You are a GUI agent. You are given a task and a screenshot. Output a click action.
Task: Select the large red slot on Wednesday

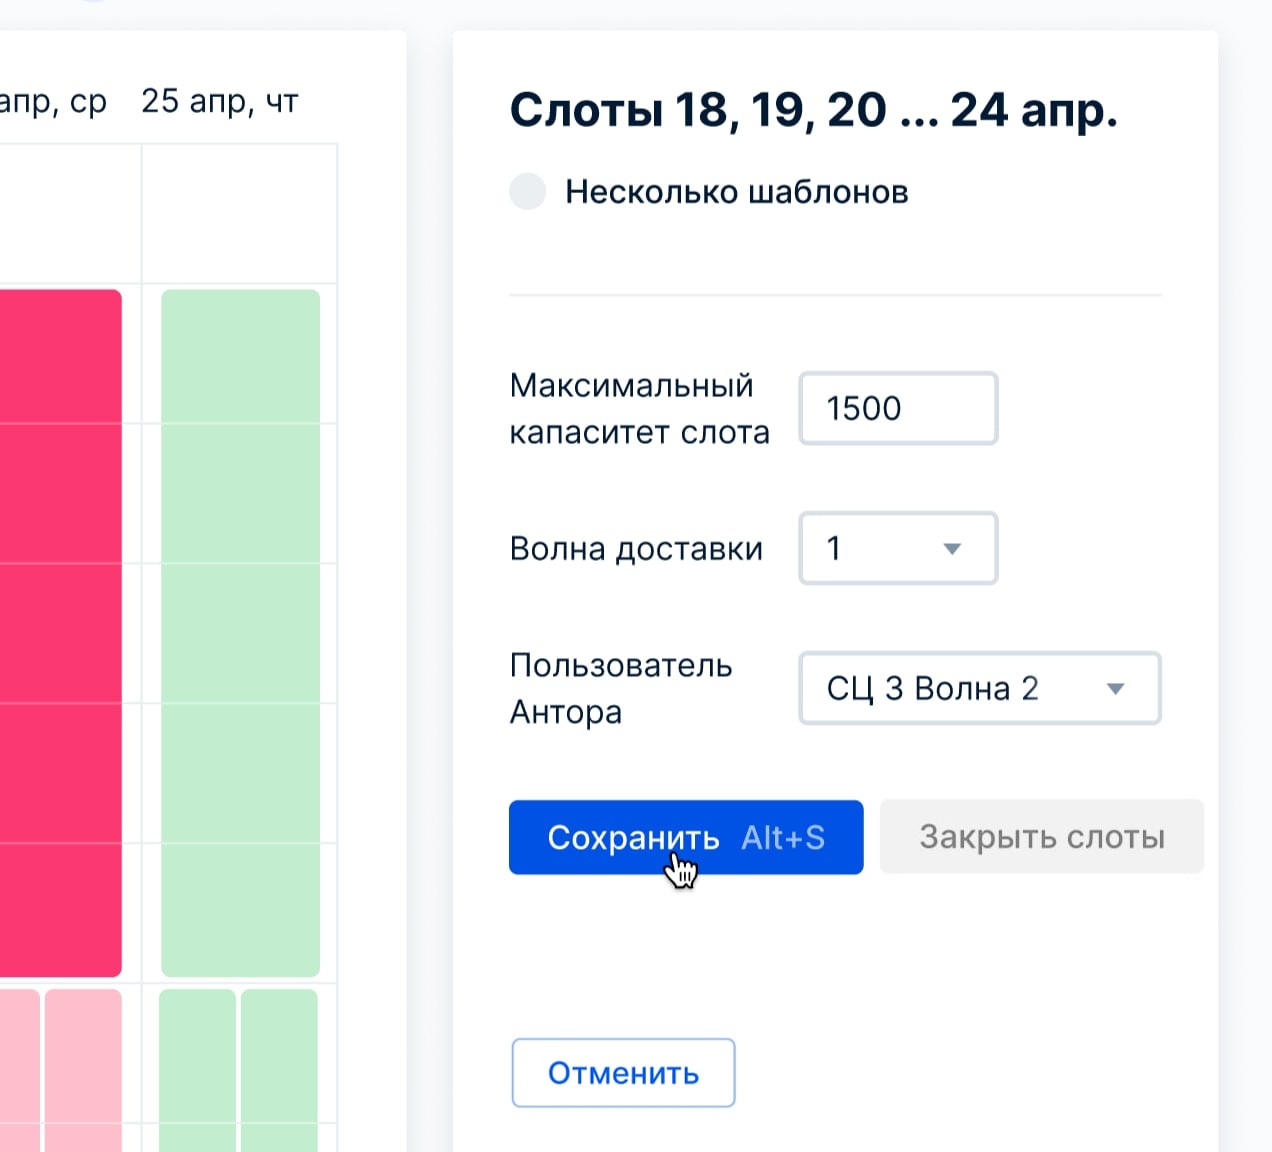60,632
